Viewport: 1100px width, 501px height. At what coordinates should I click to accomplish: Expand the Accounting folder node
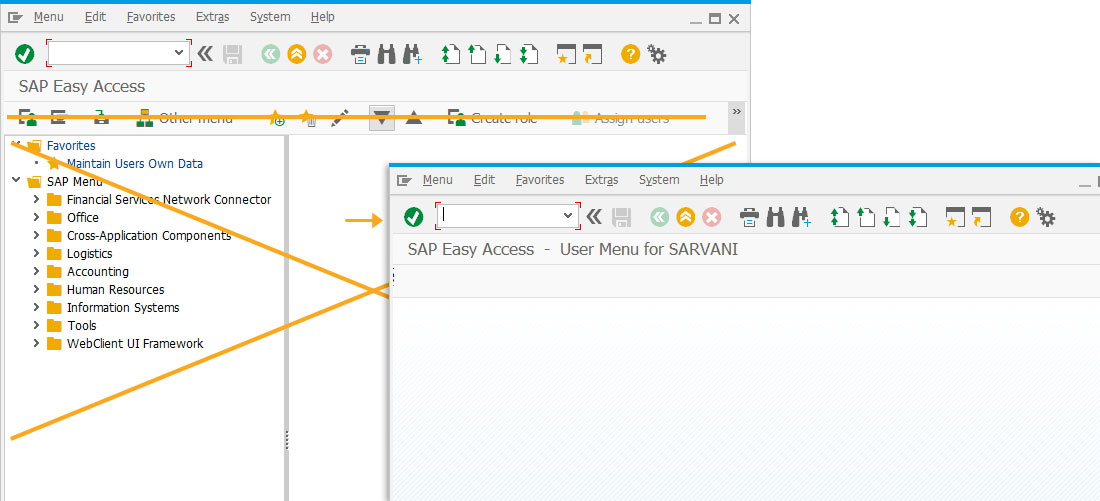pos(36,272)
